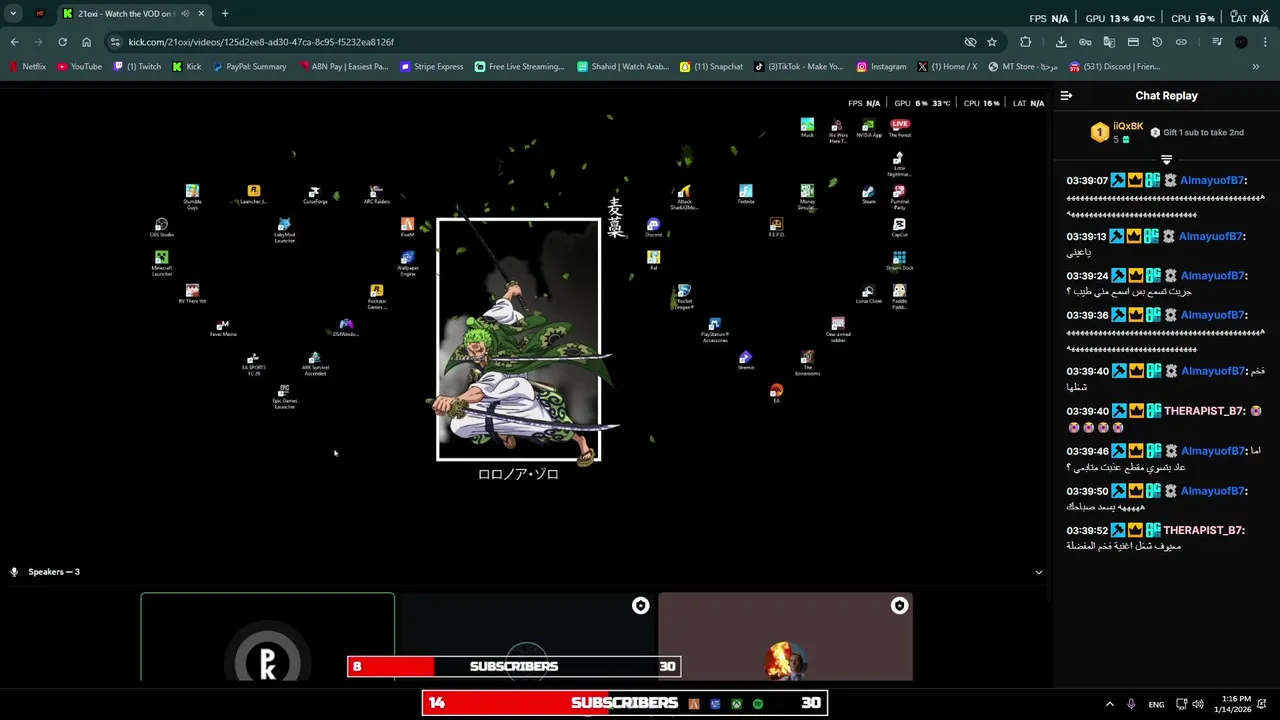Open the ARK Survival Ascended icon

tap(315, 363)
